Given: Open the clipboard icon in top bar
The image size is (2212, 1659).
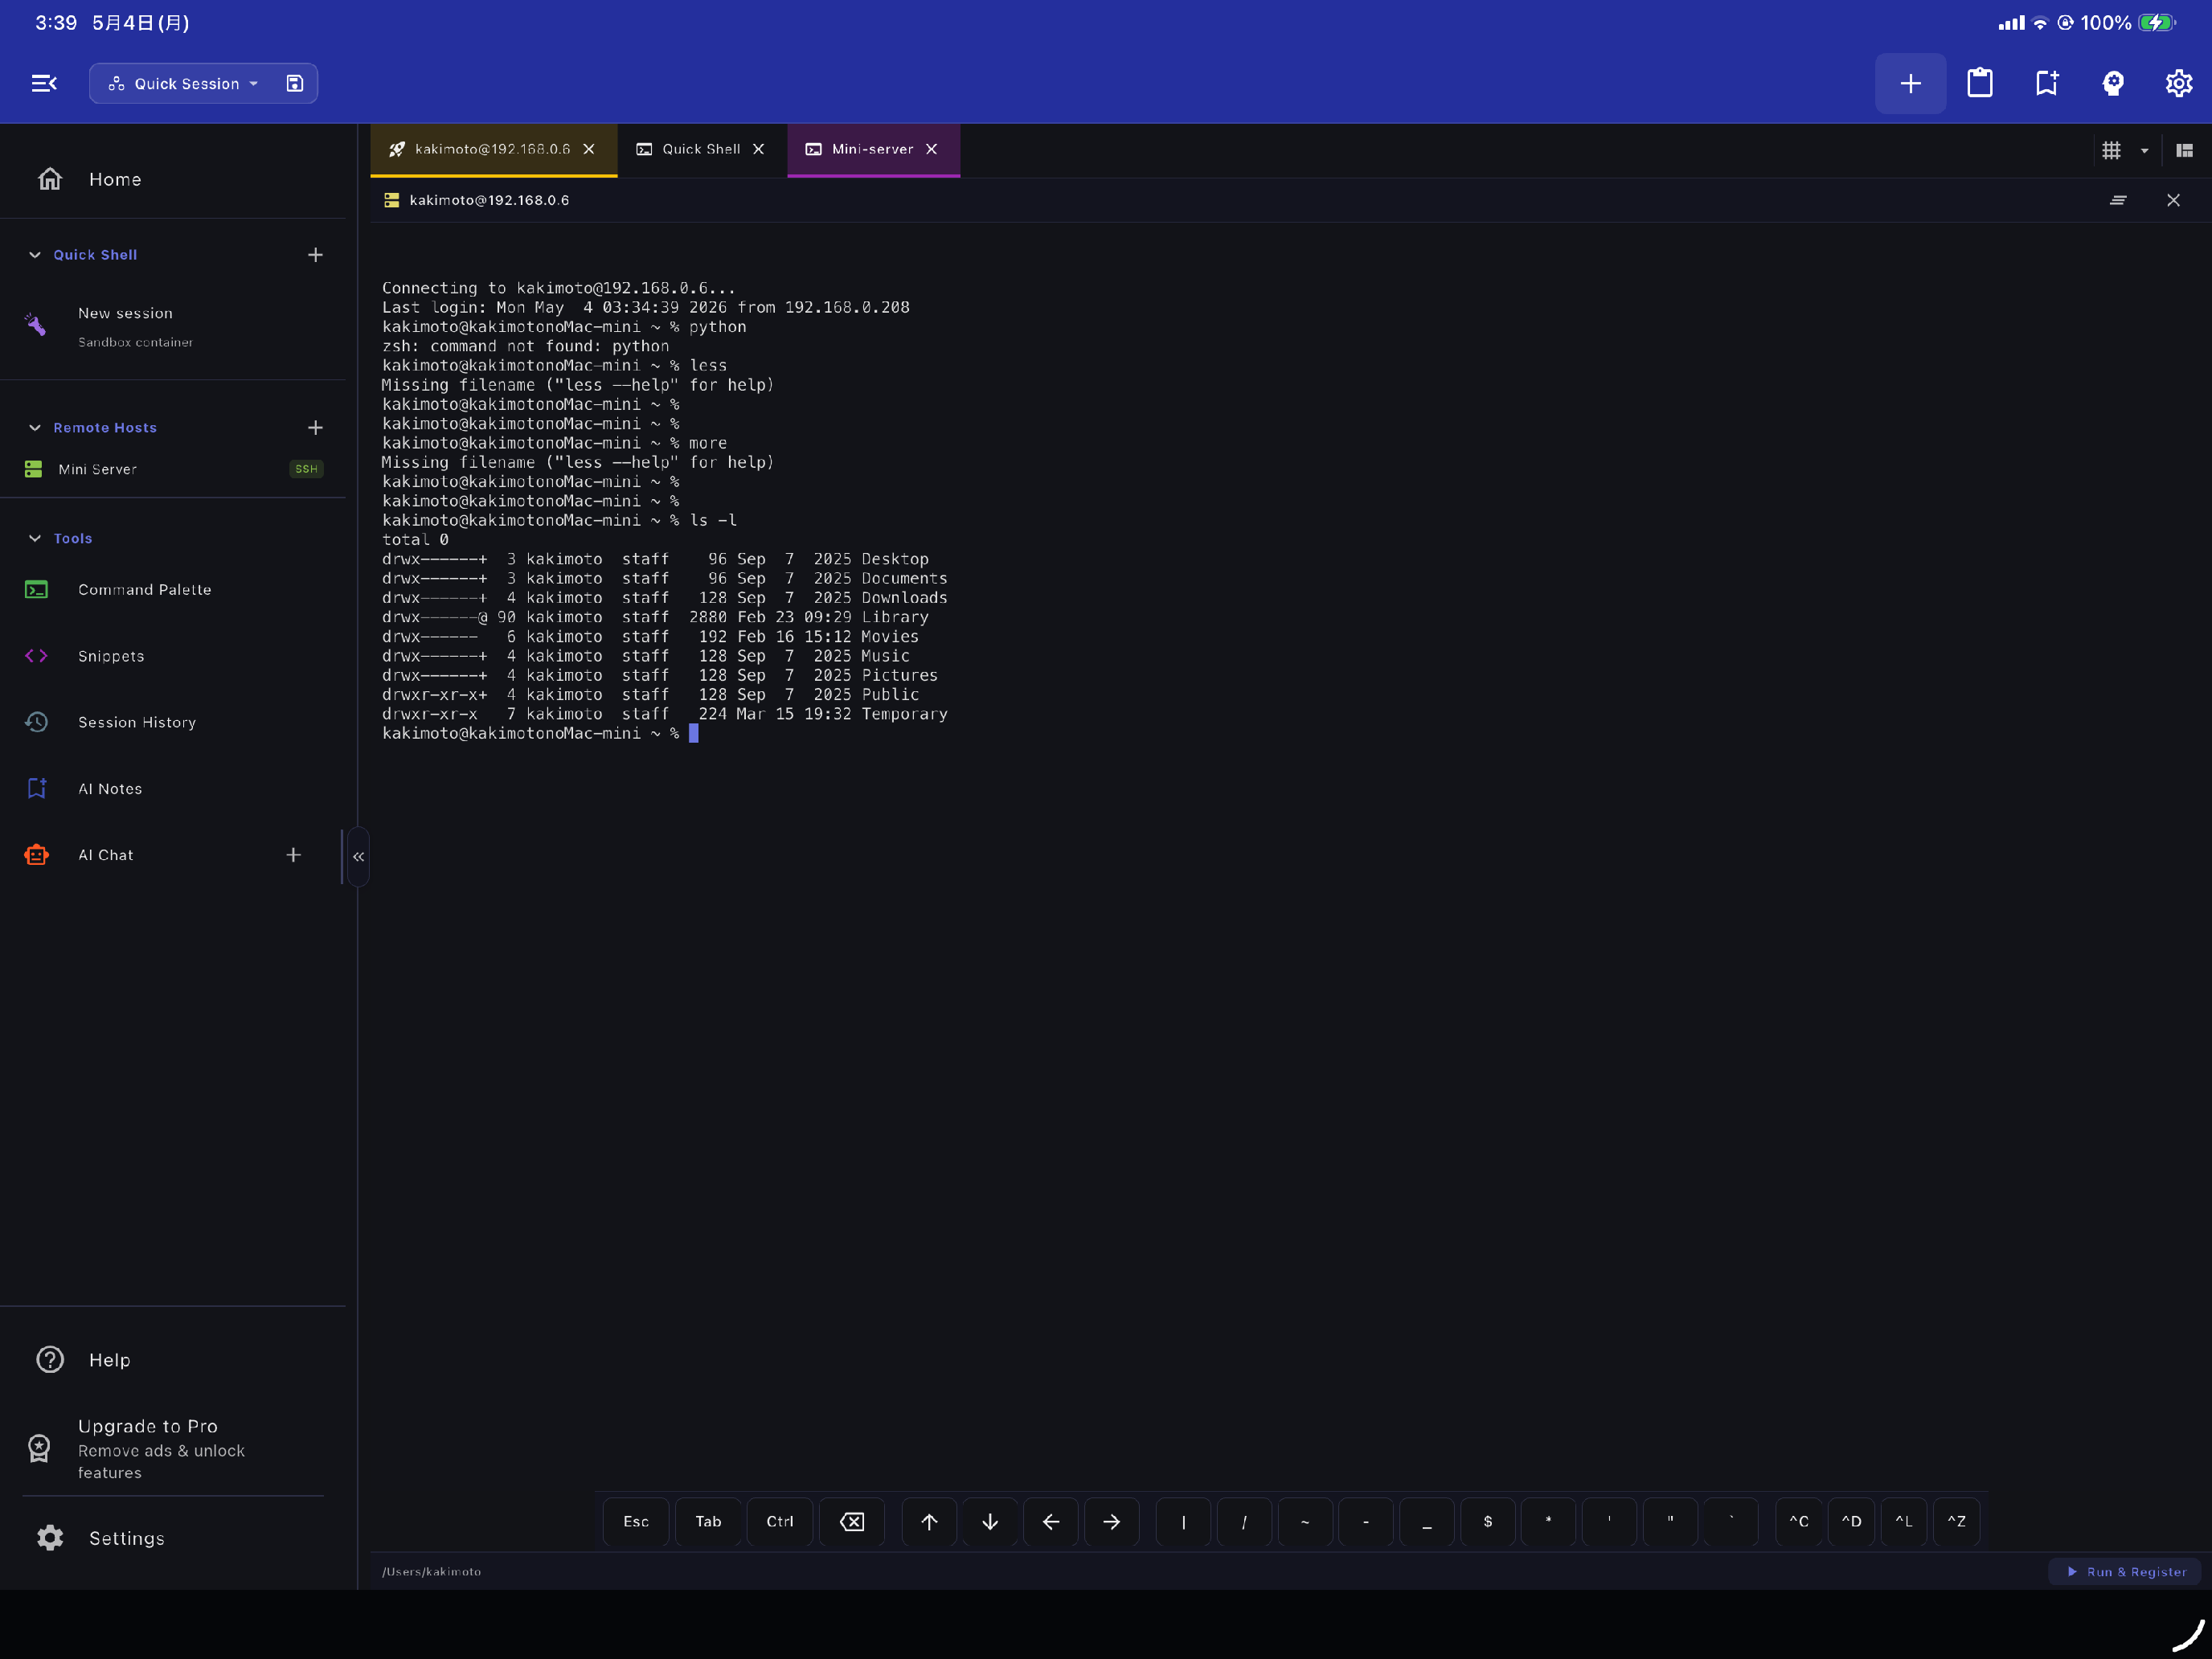Looking at the screenshot, I should 1980,83.
